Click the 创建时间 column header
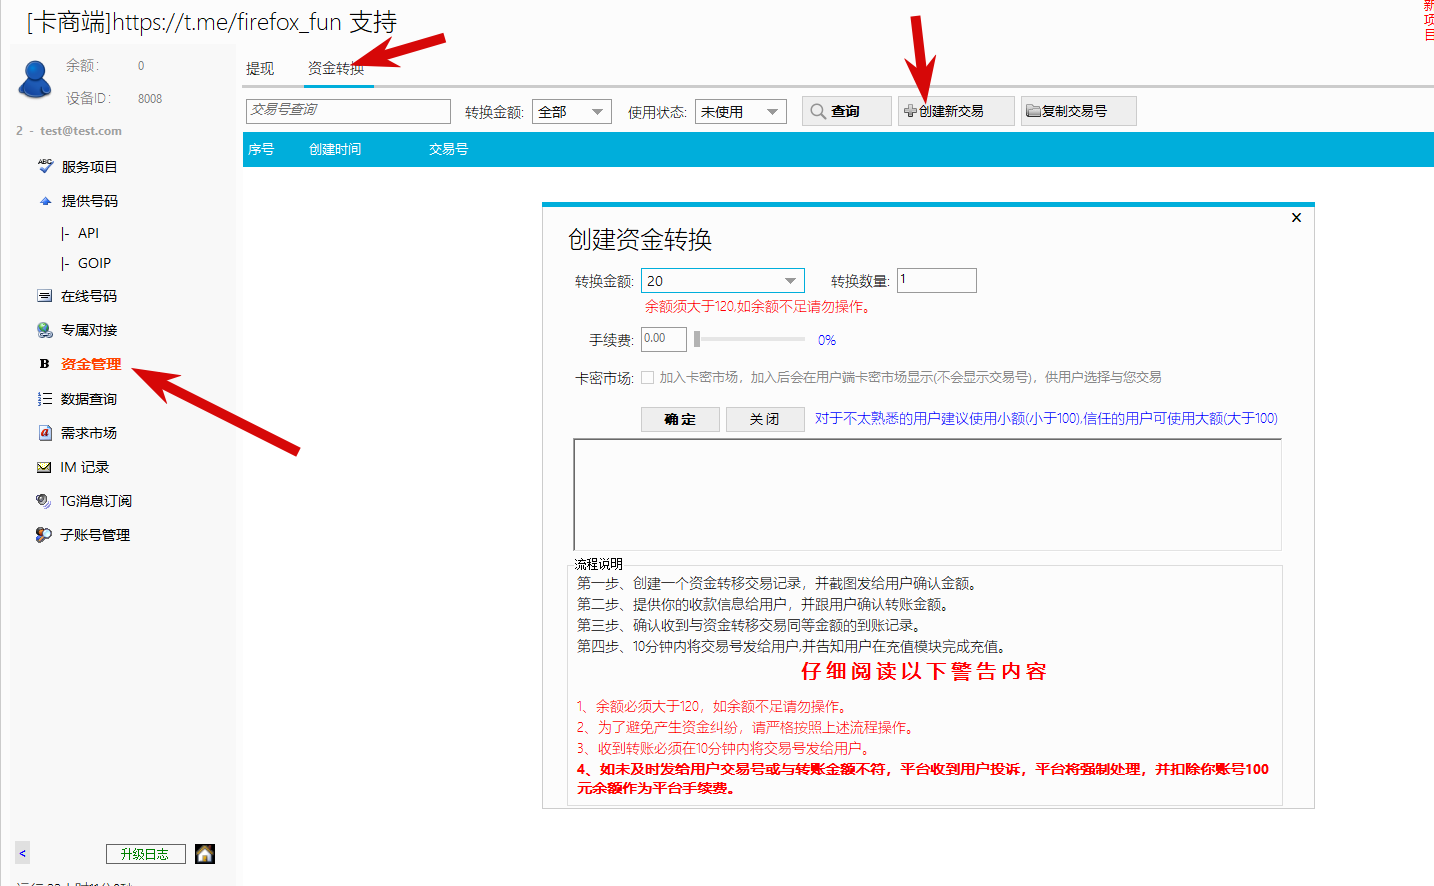 [335, 149]
